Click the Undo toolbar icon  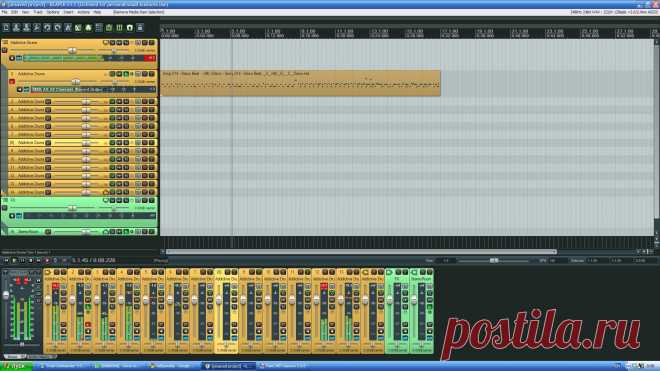47,28
